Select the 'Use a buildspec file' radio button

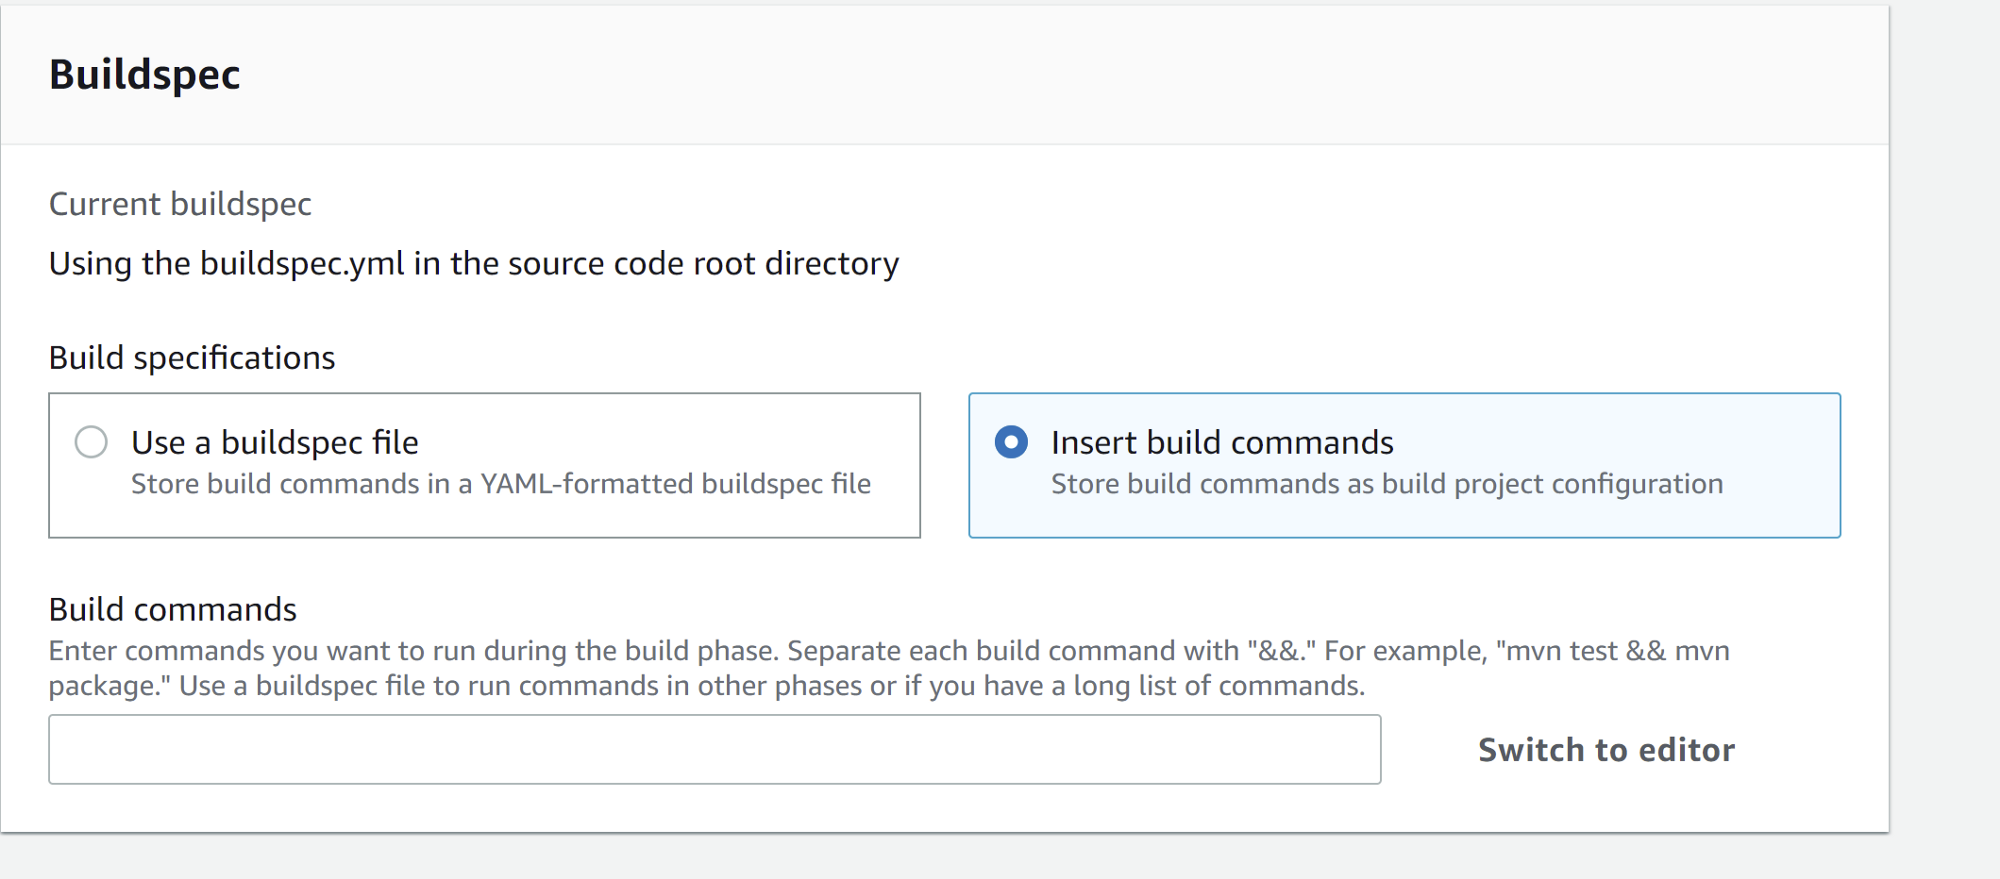(91, 442)
